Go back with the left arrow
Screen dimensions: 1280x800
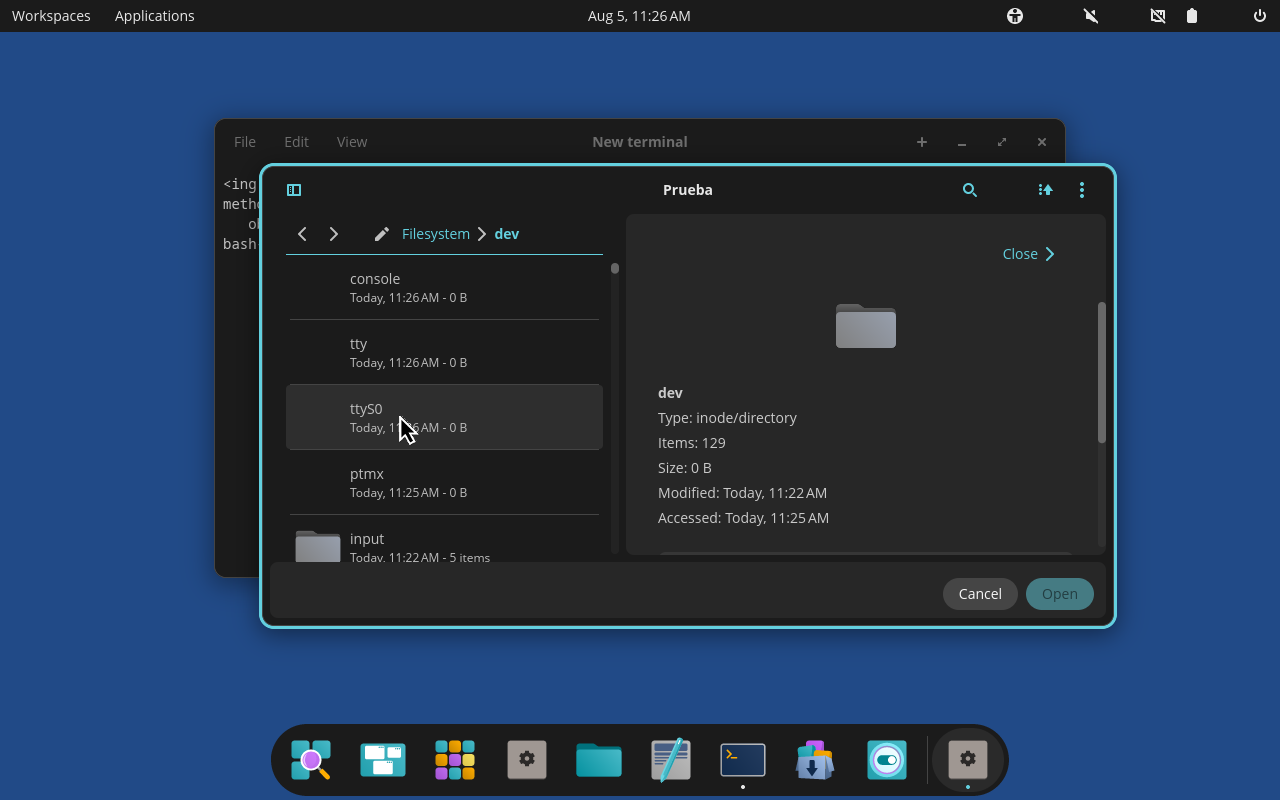302,234
